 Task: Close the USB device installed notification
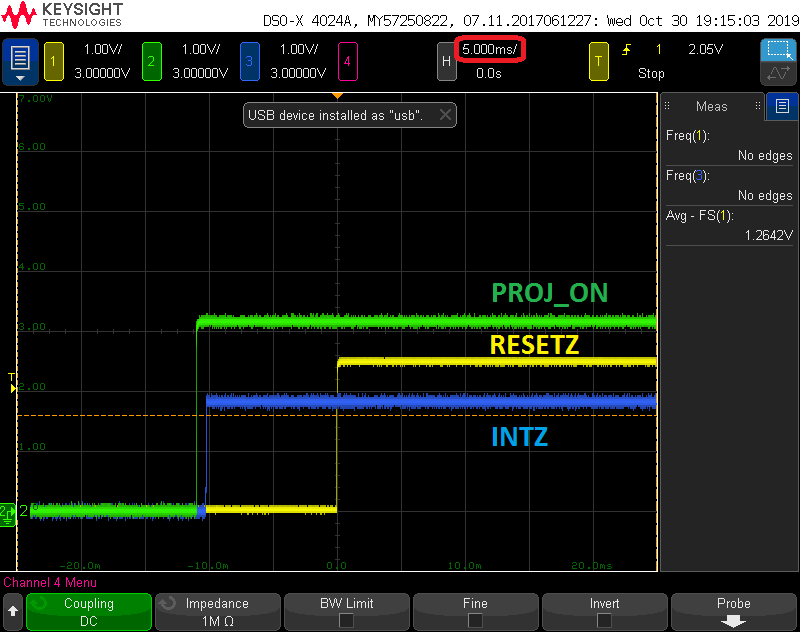445,115
